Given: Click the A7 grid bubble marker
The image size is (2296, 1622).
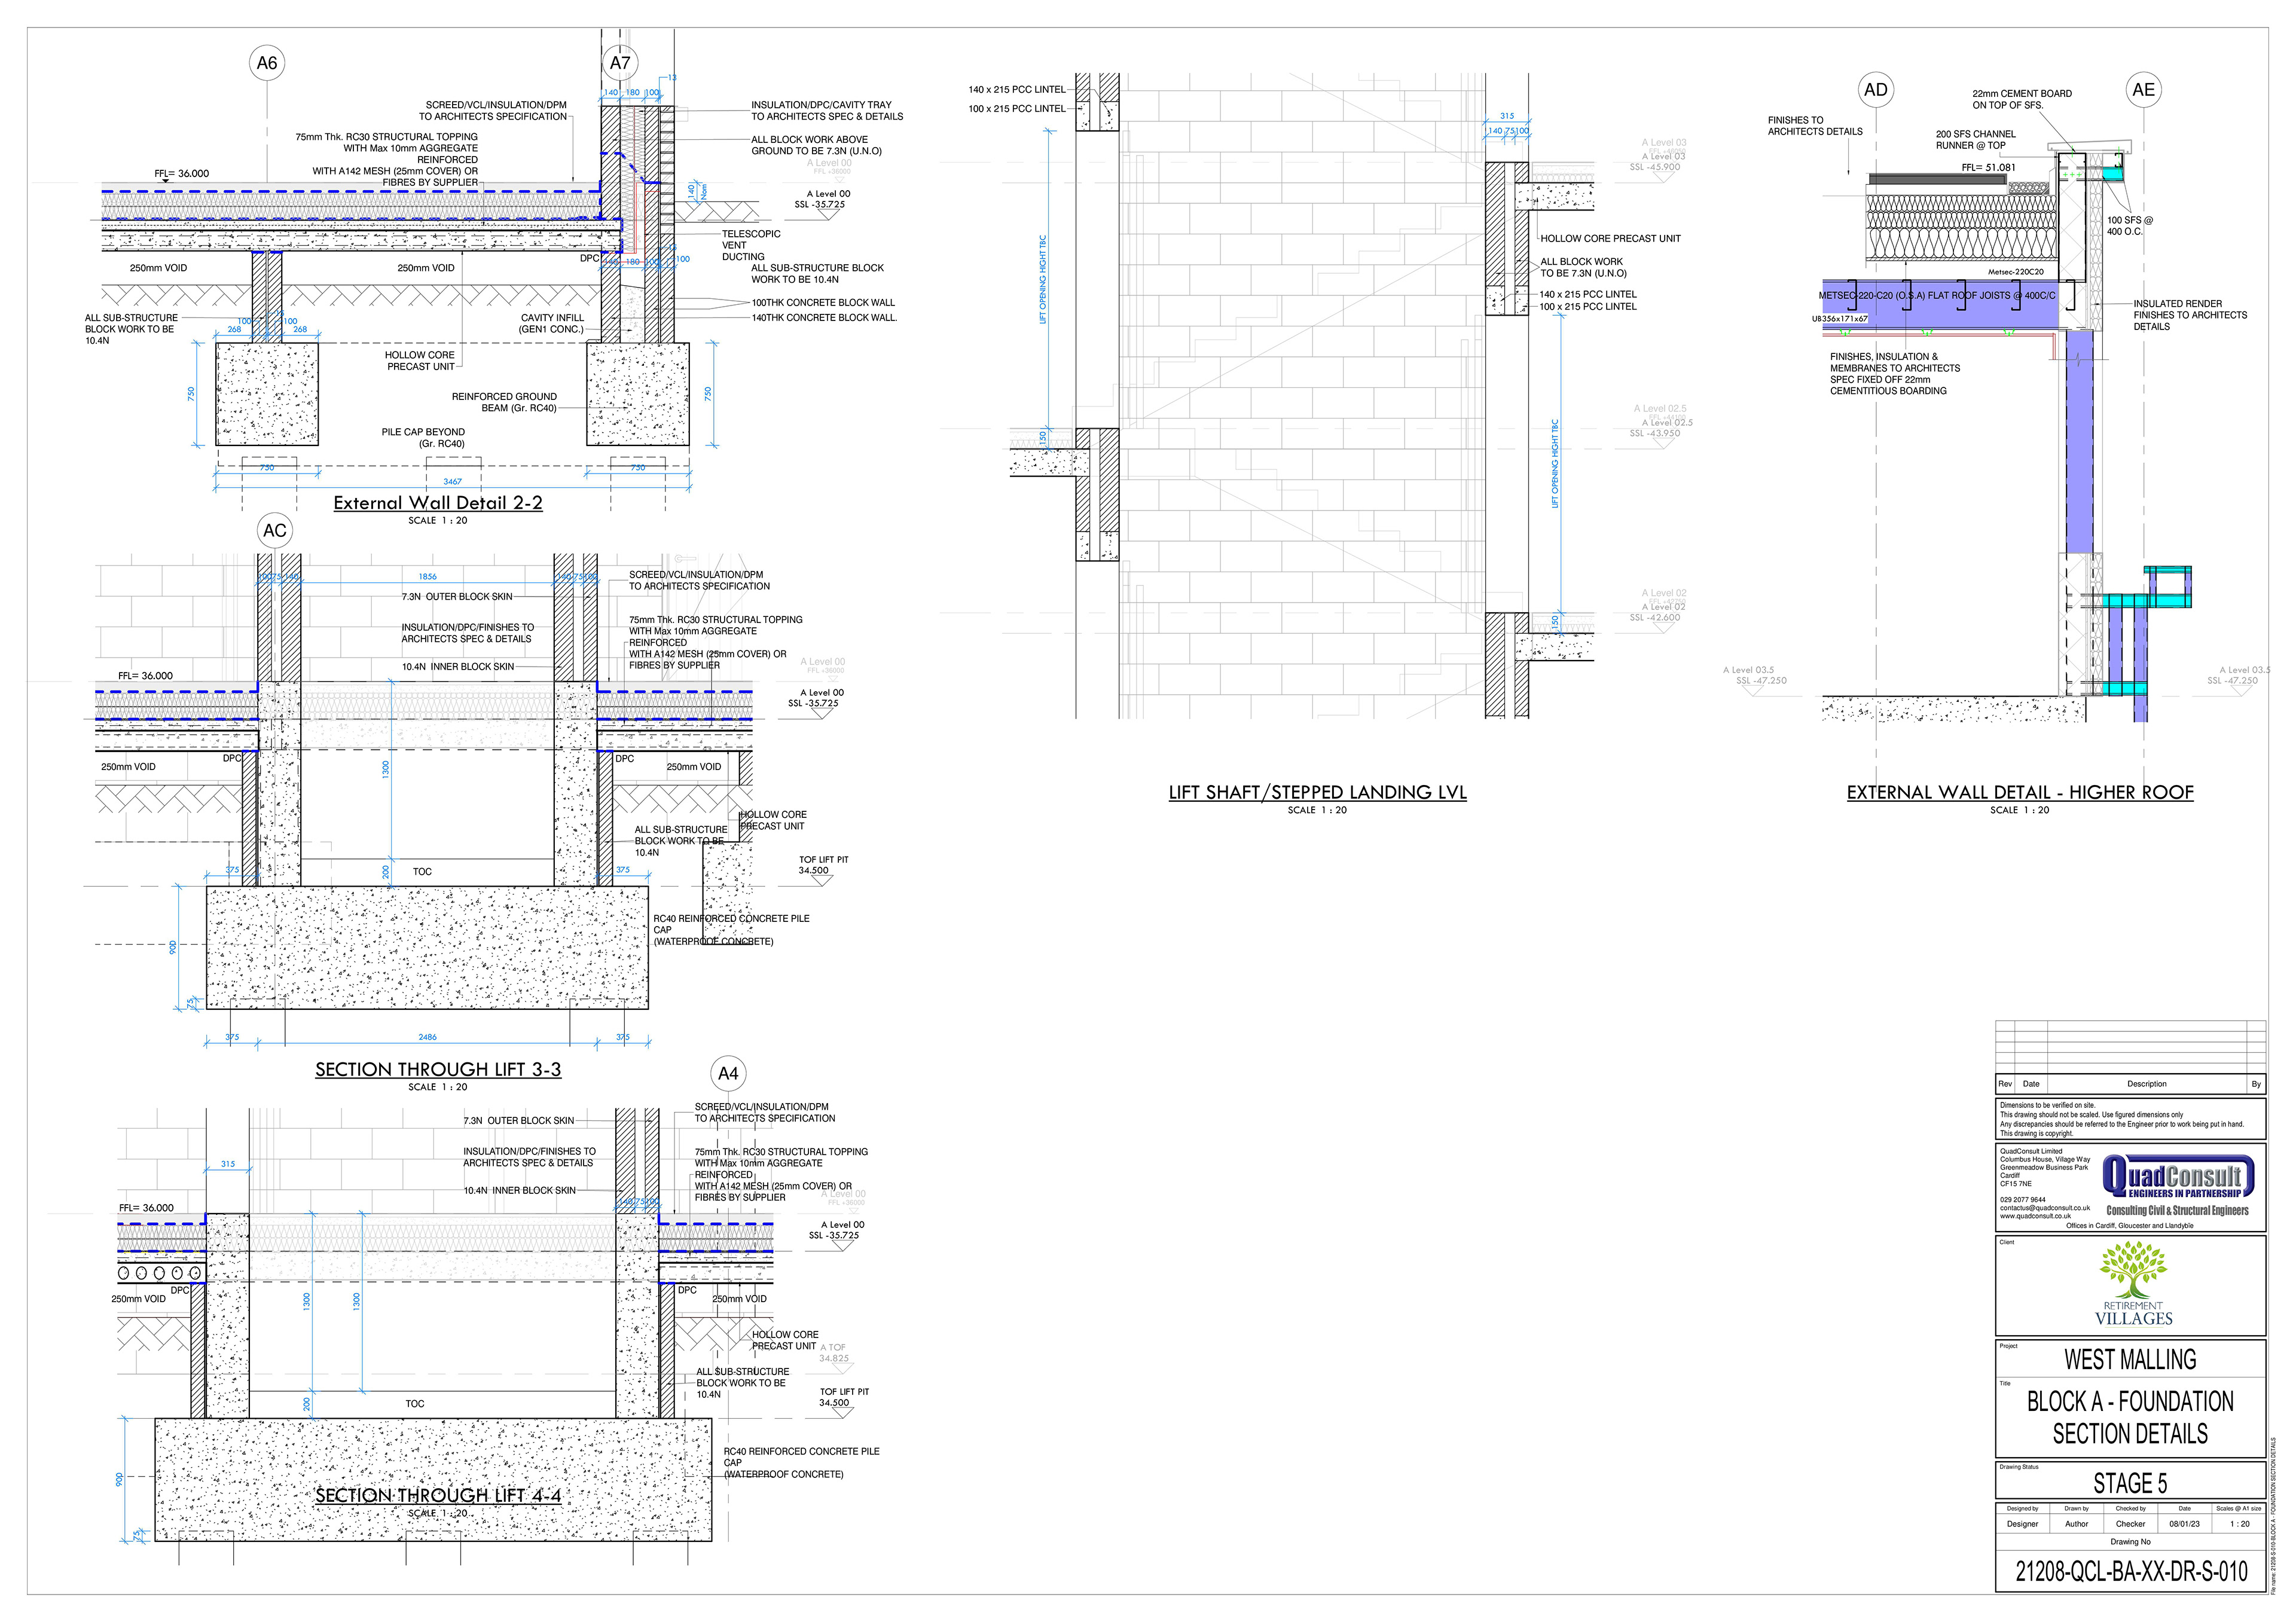Looking at the screenshot, I should [620, 63].
